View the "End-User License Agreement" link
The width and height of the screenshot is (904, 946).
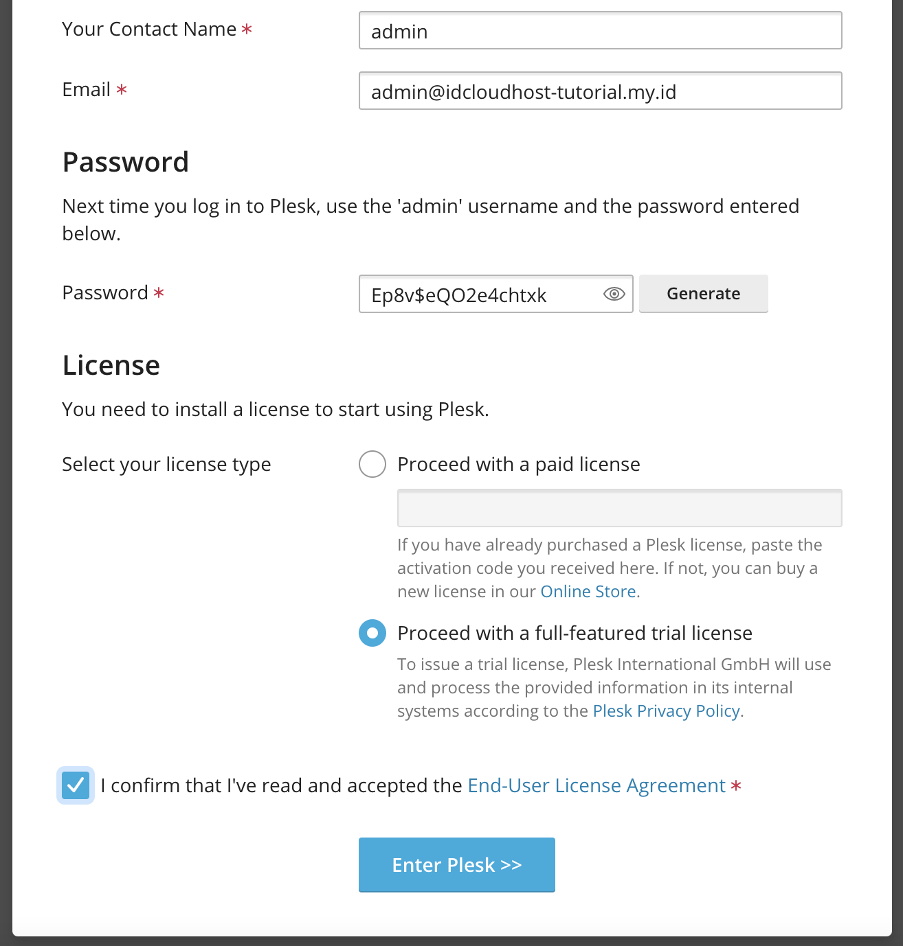[x=595, y=785]
